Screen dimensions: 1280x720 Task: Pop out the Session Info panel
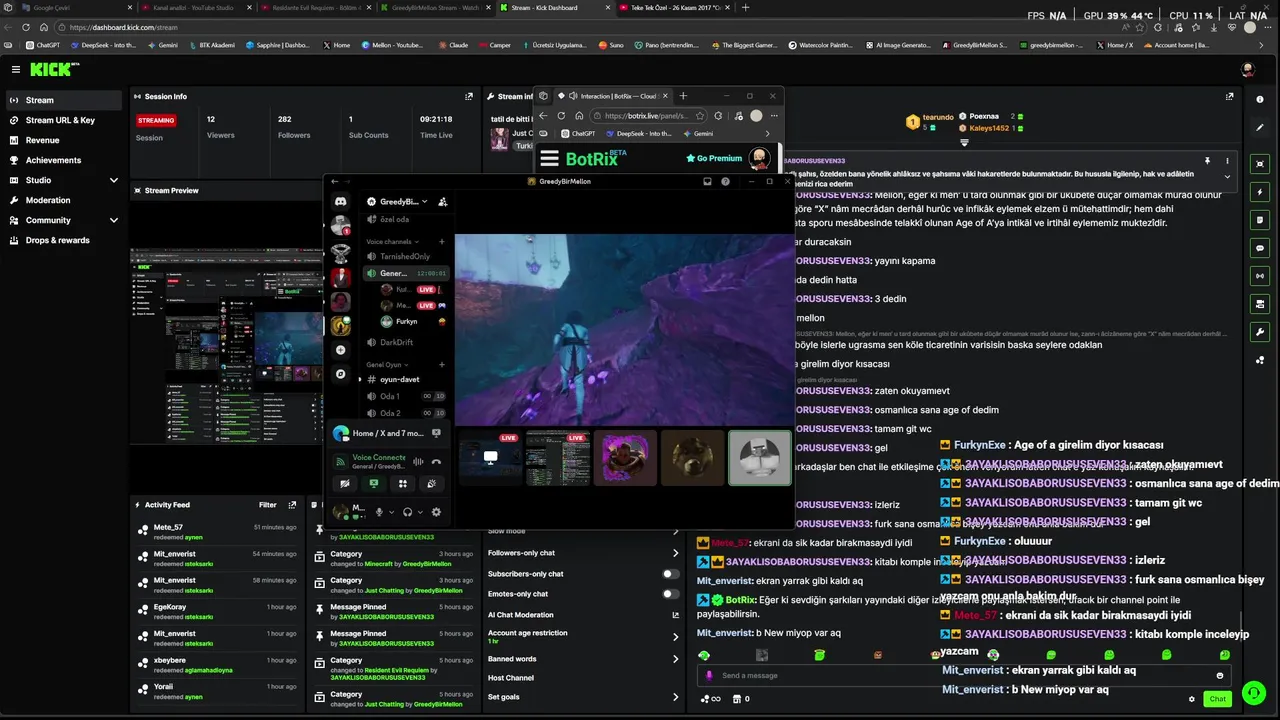pos(469,97)
